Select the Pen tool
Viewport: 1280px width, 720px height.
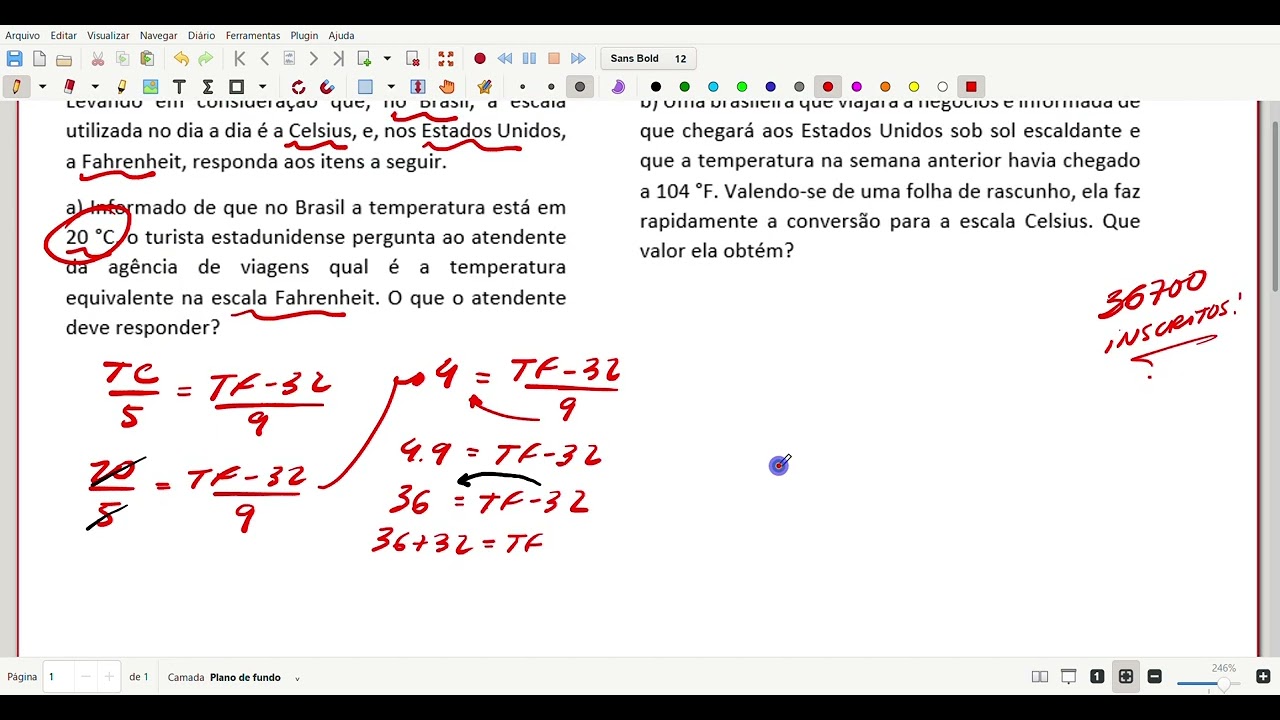pos(15,87)
